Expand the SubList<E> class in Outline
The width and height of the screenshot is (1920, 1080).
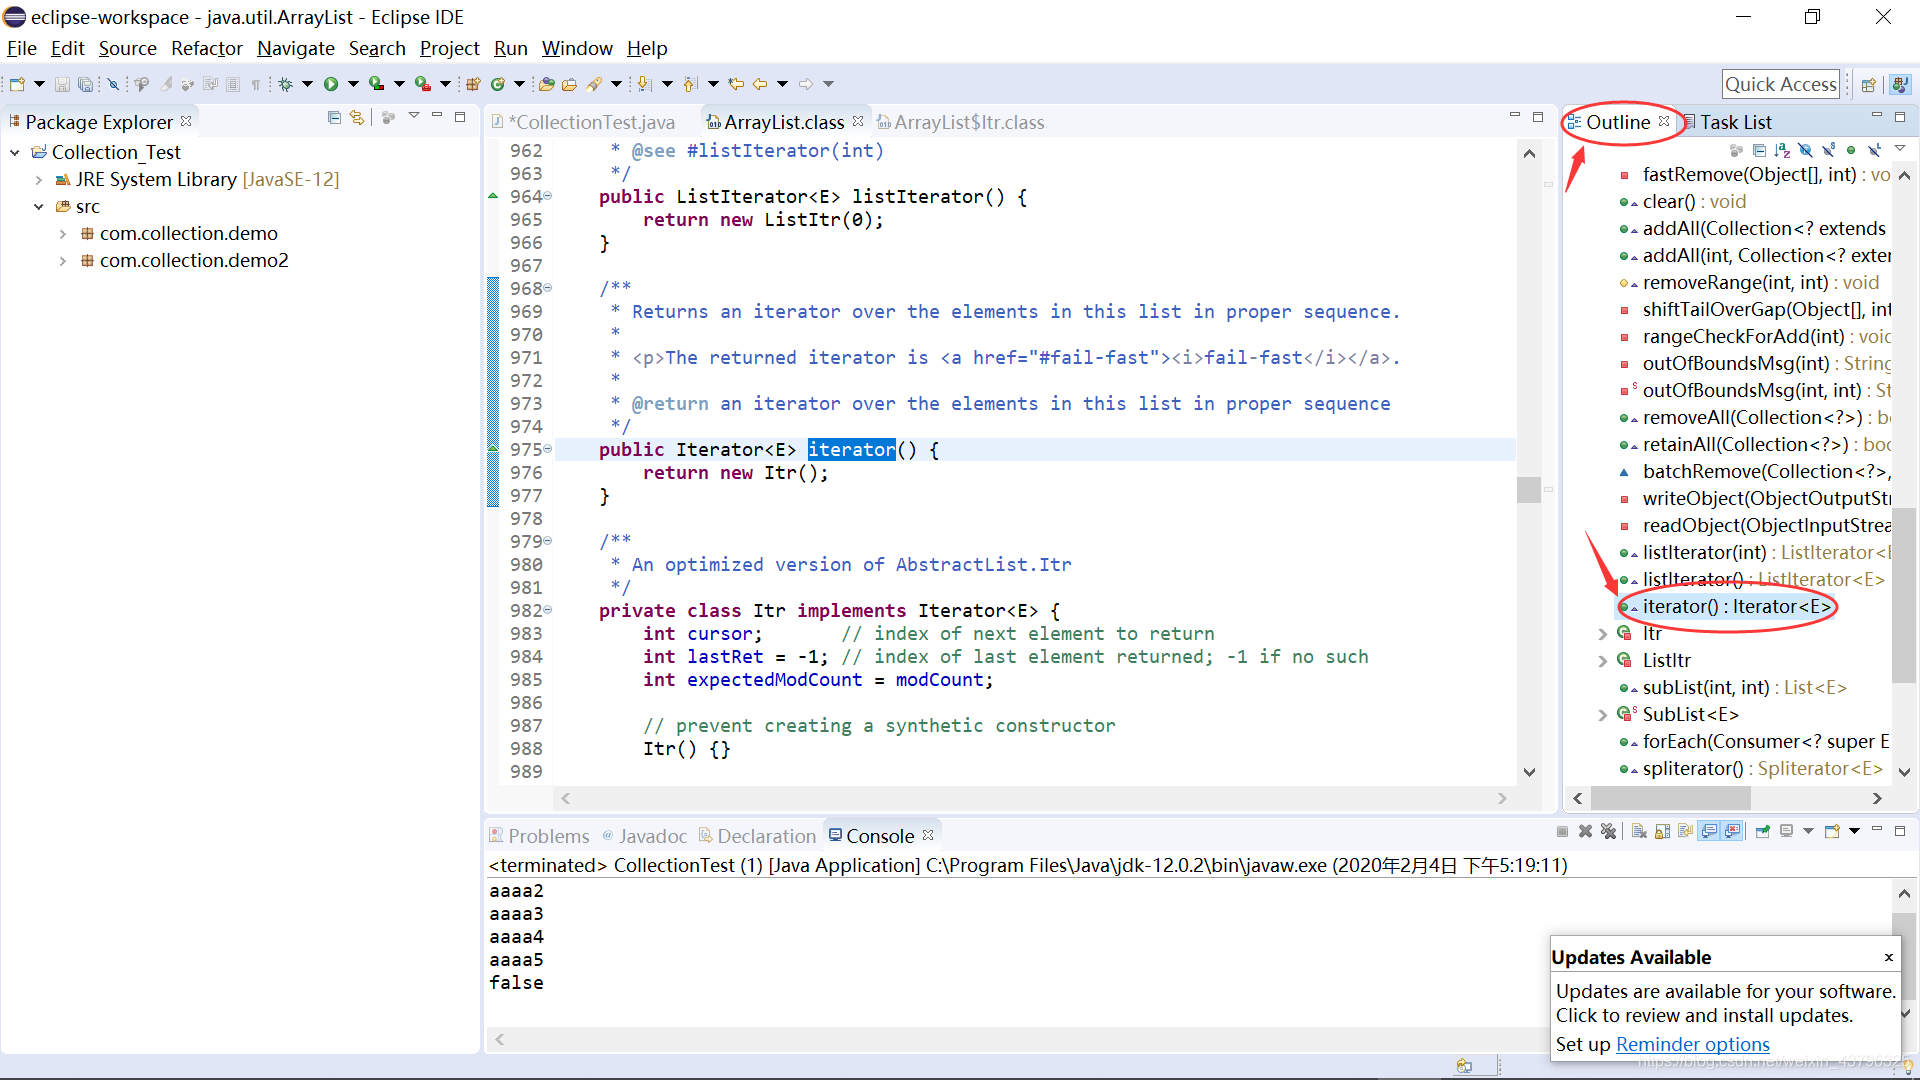(1602, 715)
